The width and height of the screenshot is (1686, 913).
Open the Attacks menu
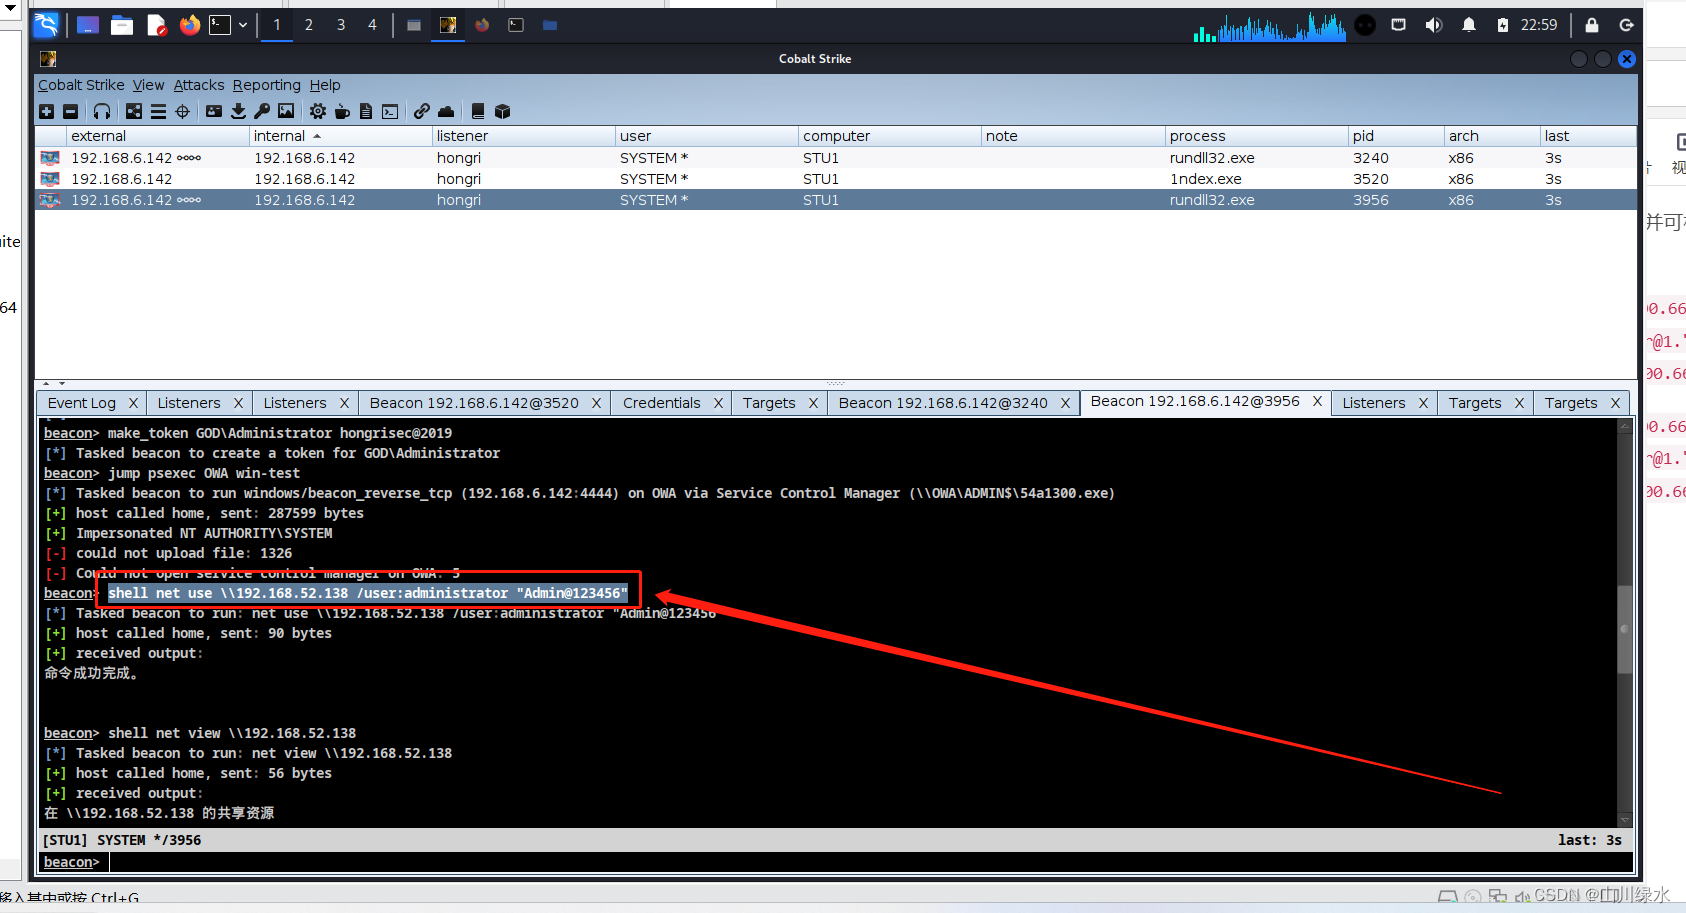[199, 85]
